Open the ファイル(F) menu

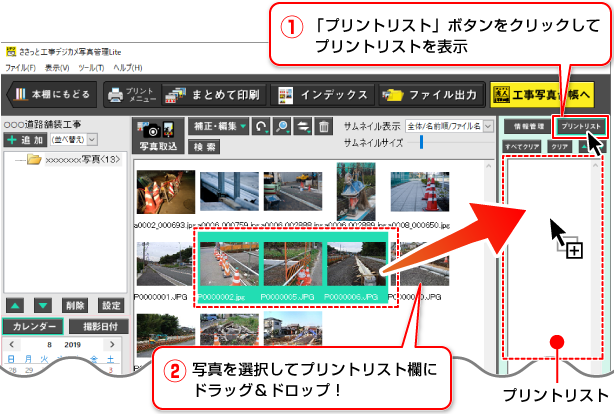[x=20, y=68]
